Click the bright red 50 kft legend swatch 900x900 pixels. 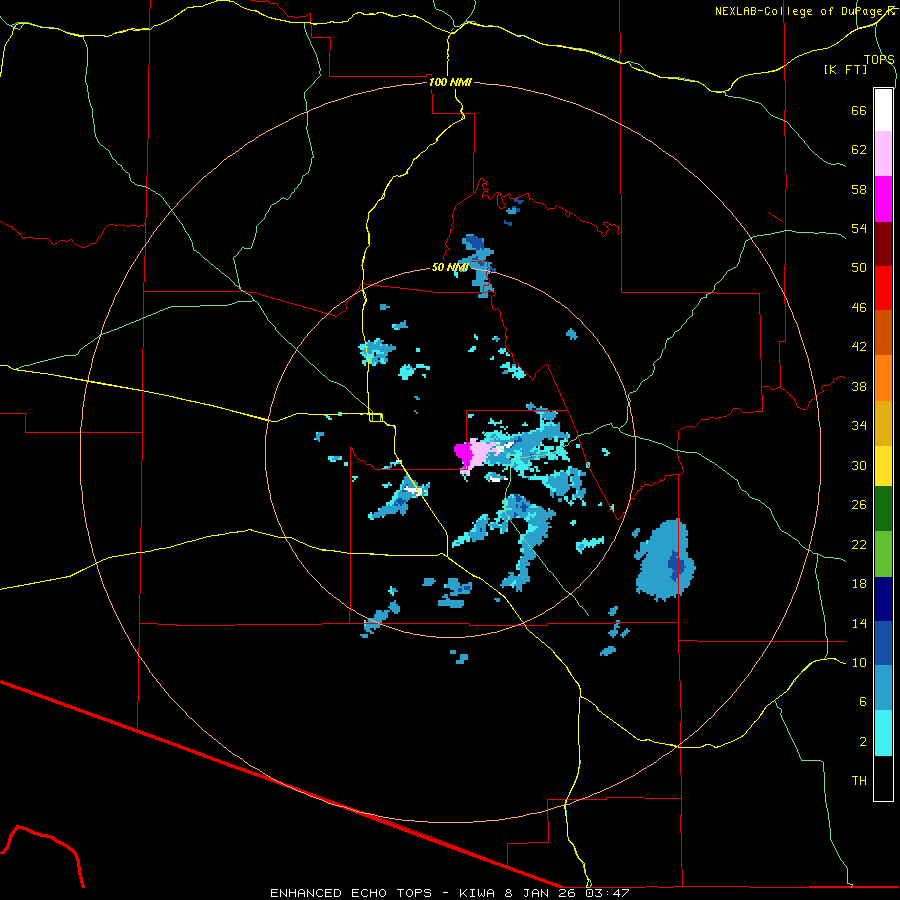coord(883,288)
